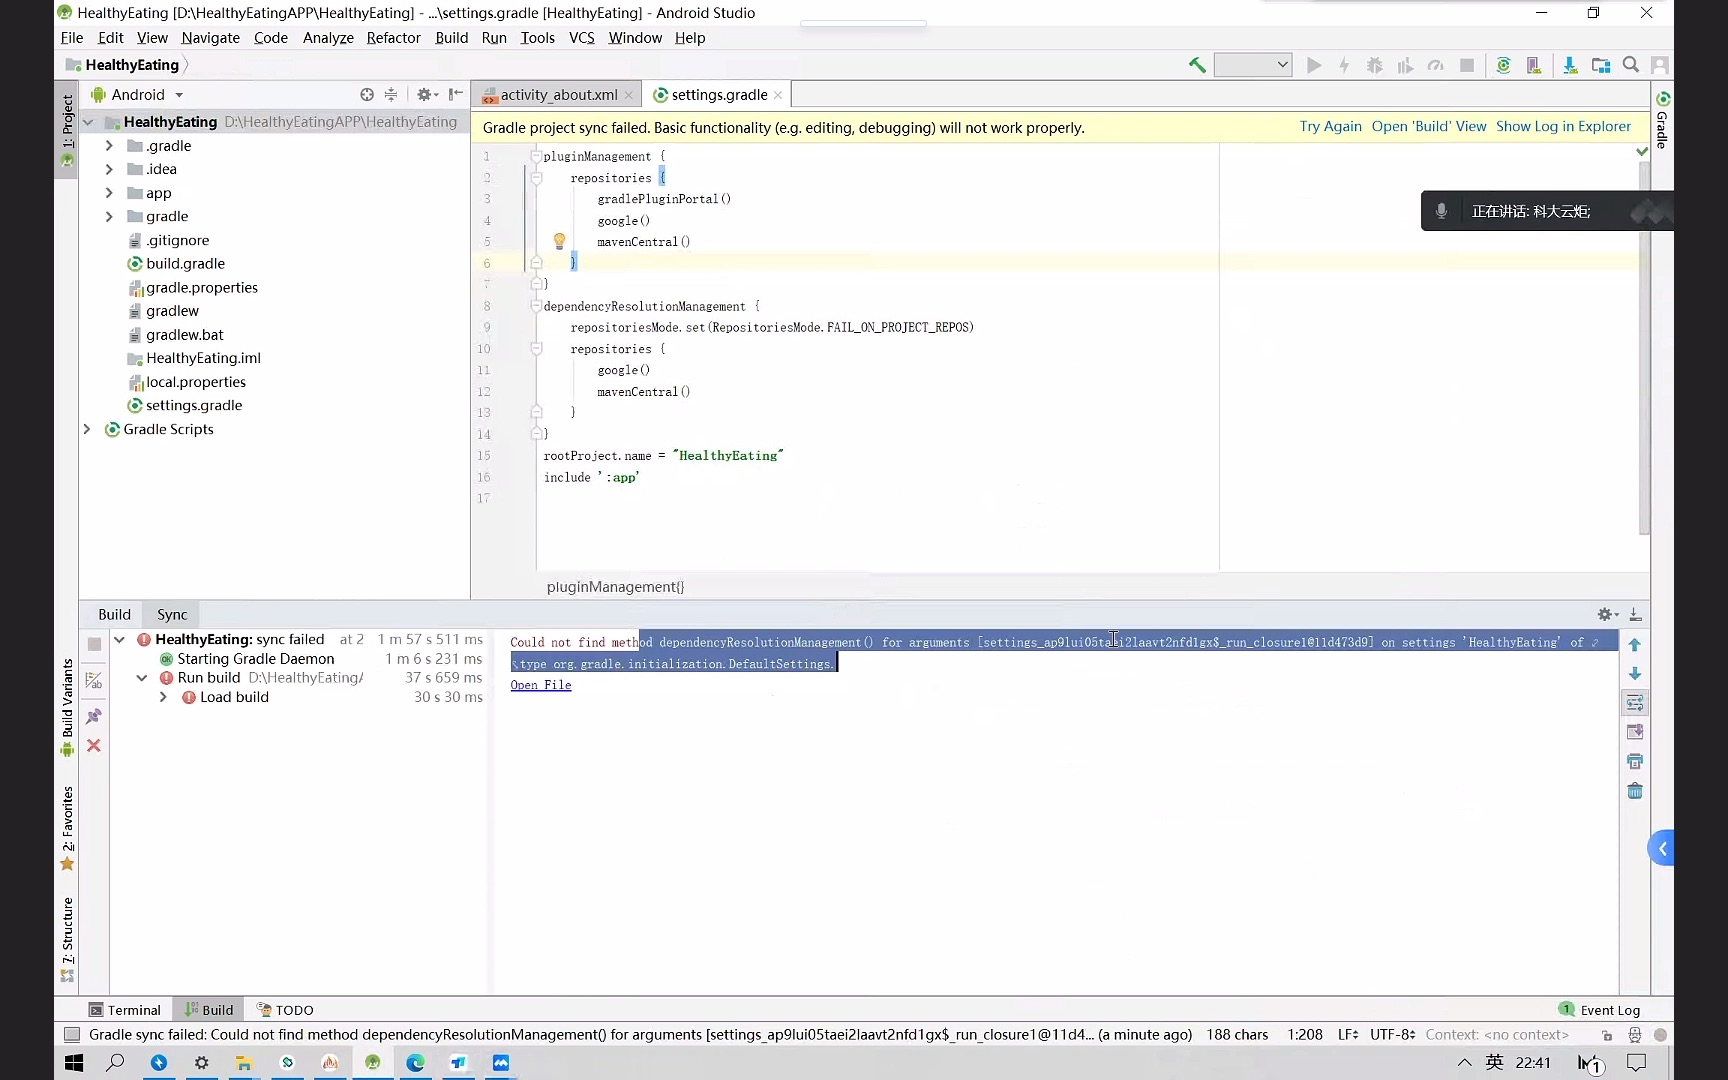Click the stop icon in Build panel
Screen dimensions: 1728x1080
pos(94,645)
